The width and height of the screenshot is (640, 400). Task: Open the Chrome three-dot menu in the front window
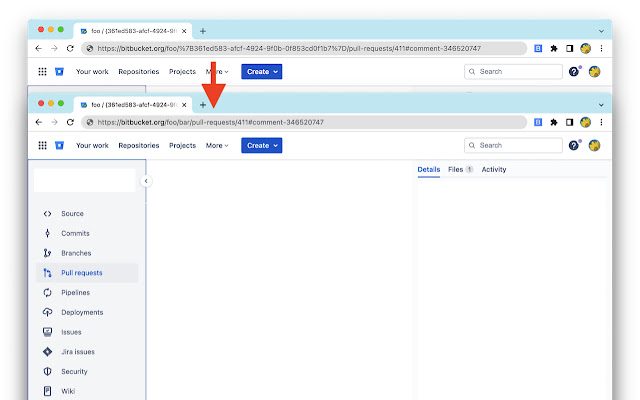pyautogui.click(x=601, y=122)
